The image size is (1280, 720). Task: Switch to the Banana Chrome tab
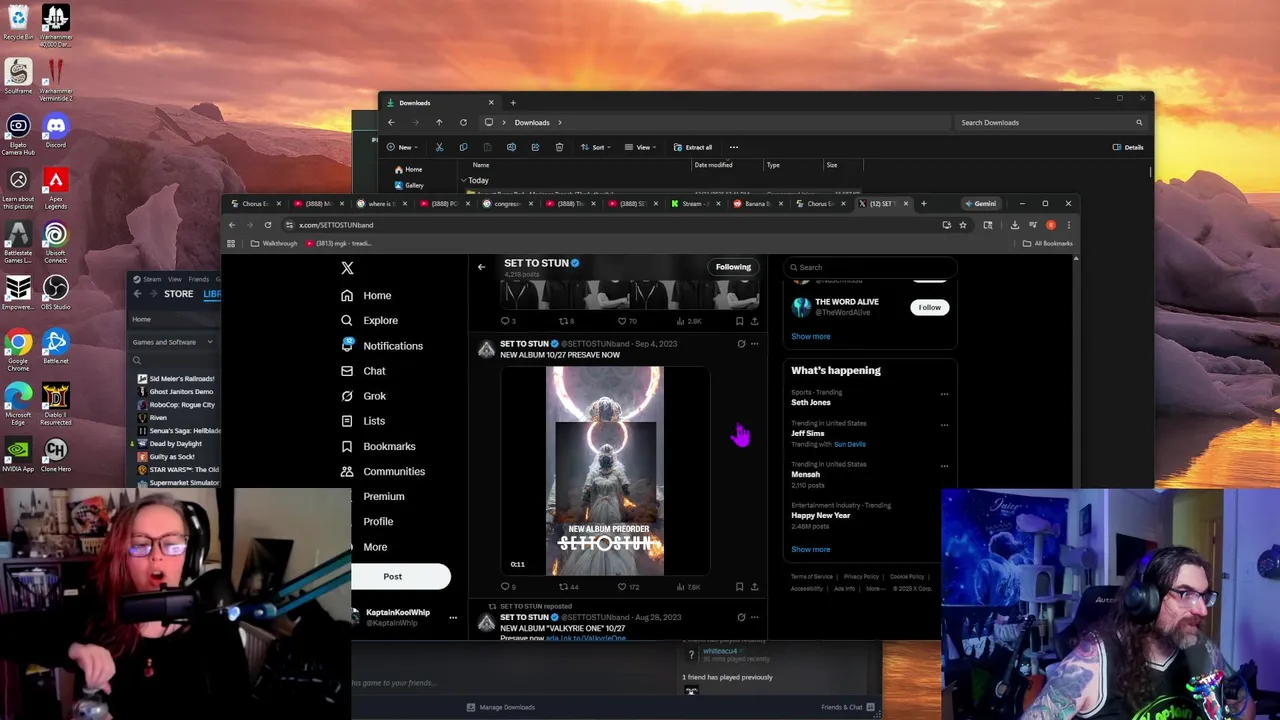[x=756, y=204]
